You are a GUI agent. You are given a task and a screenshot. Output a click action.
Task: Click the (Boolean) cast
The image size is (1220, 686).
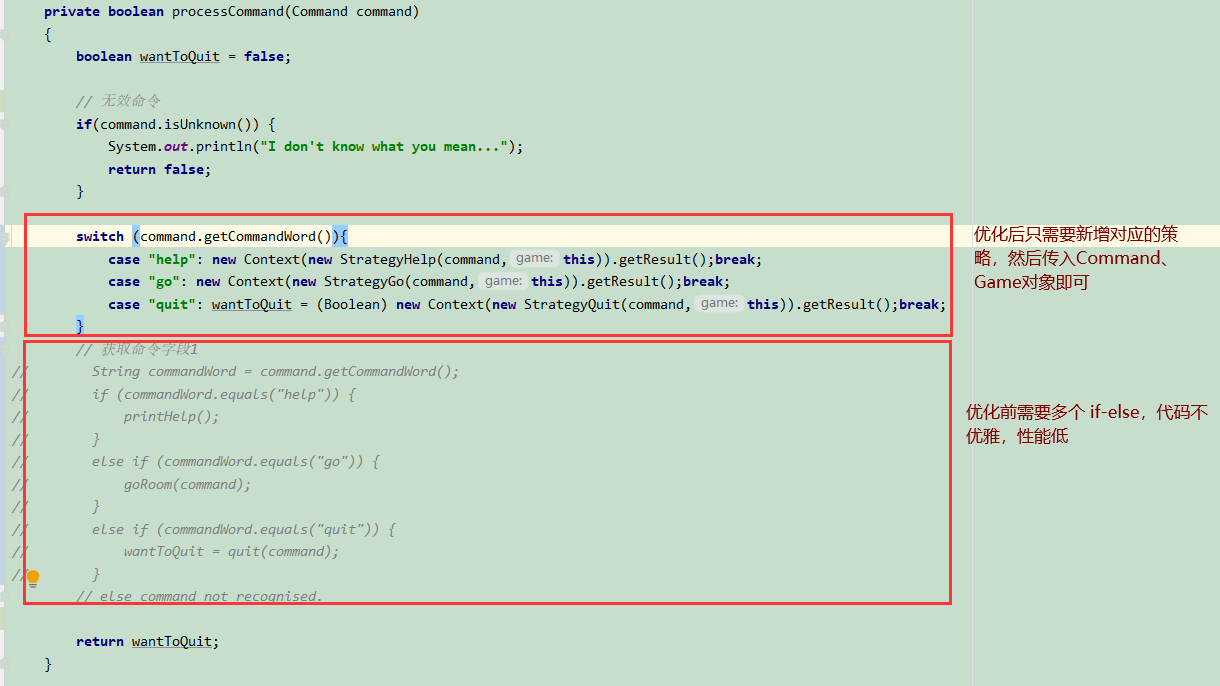[352, 305]
